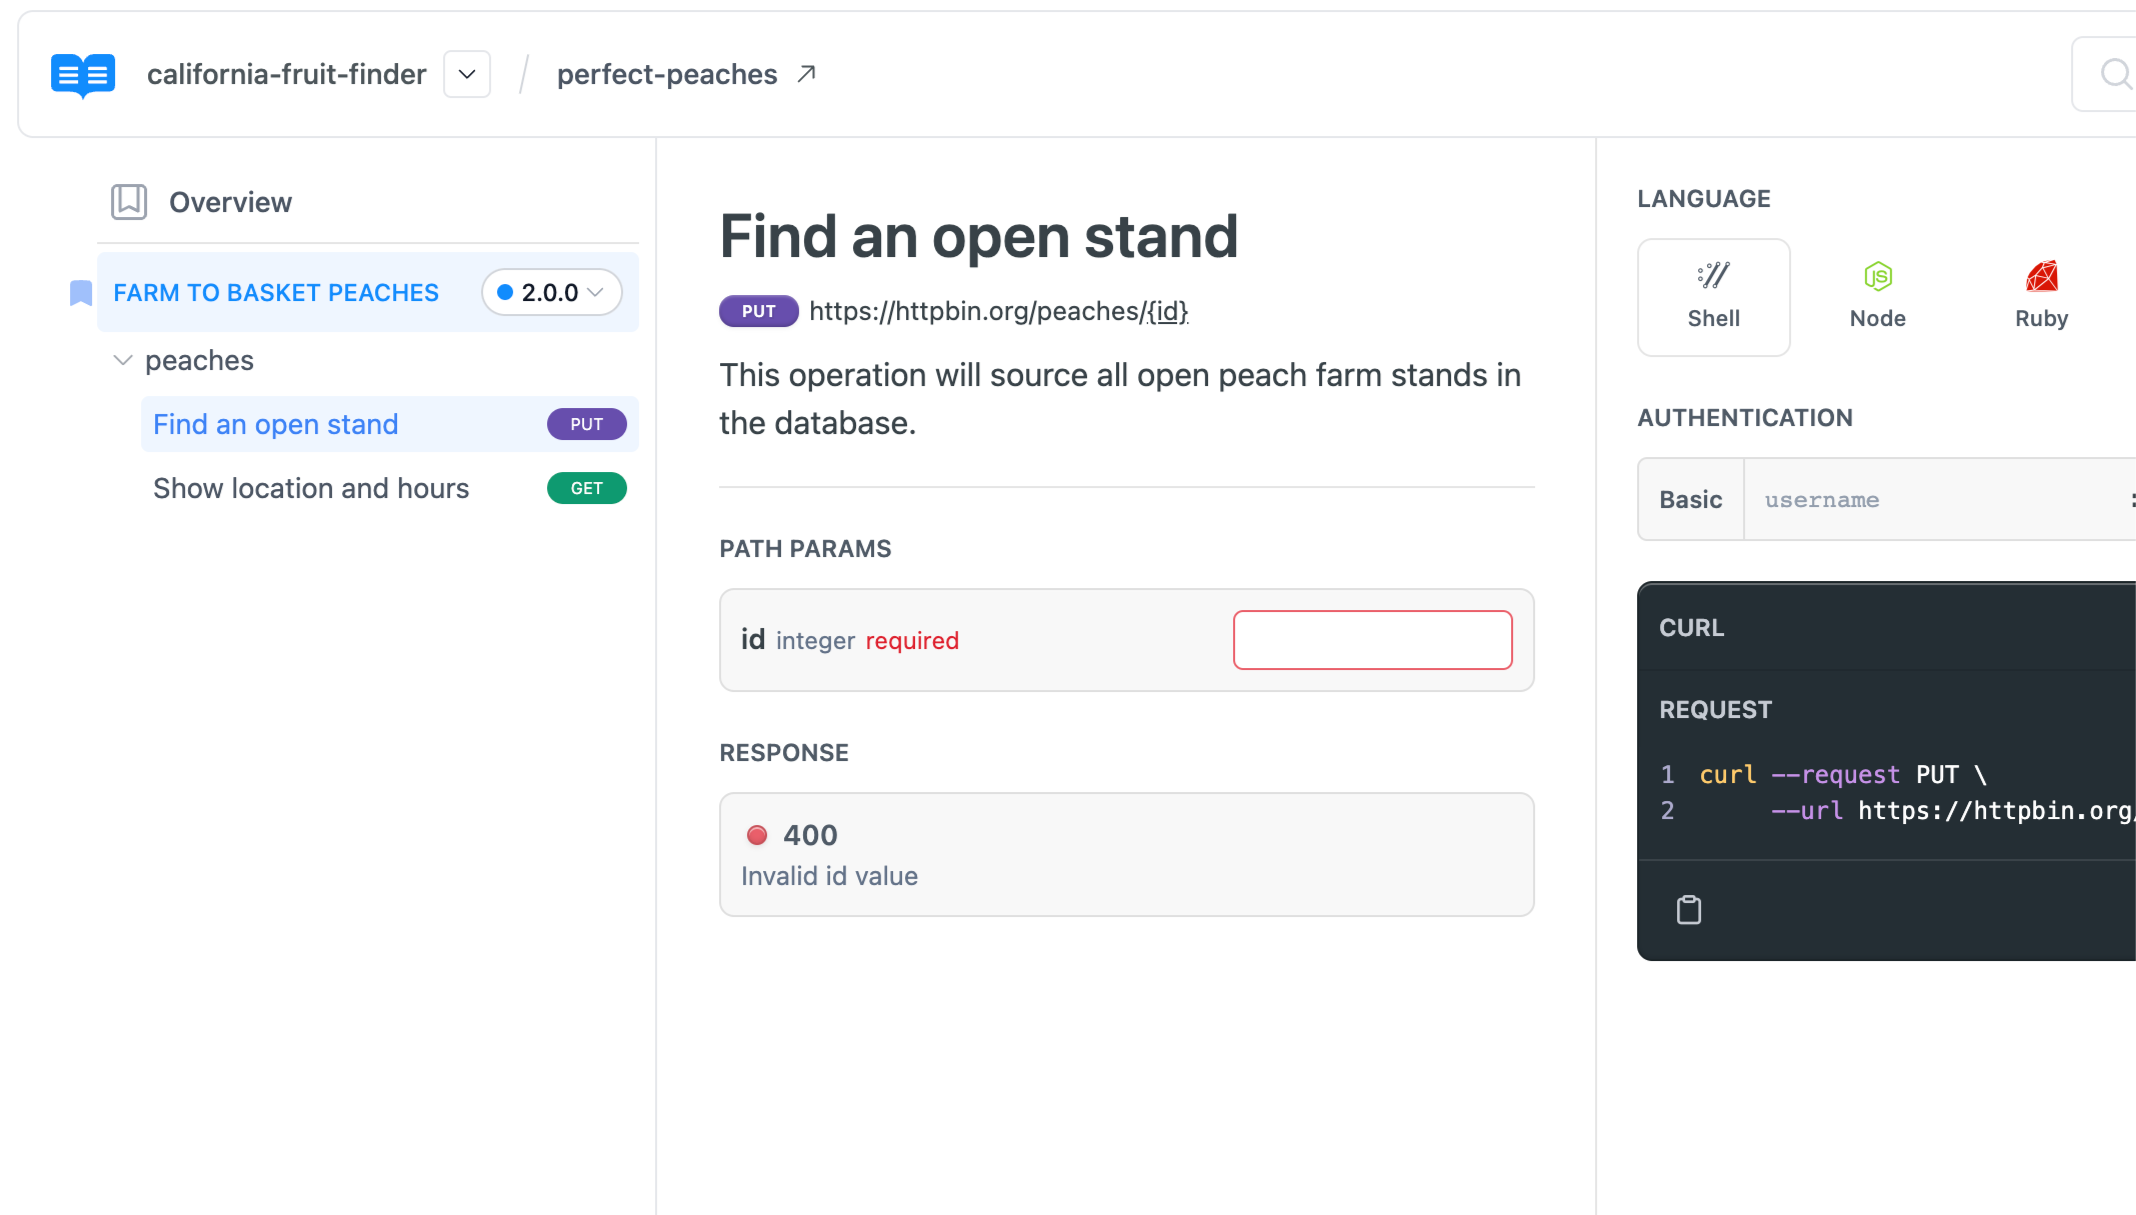The height and width of the screenshot is (1215, 2136).
Task: Collapse the peaches section
Action: 122,360
